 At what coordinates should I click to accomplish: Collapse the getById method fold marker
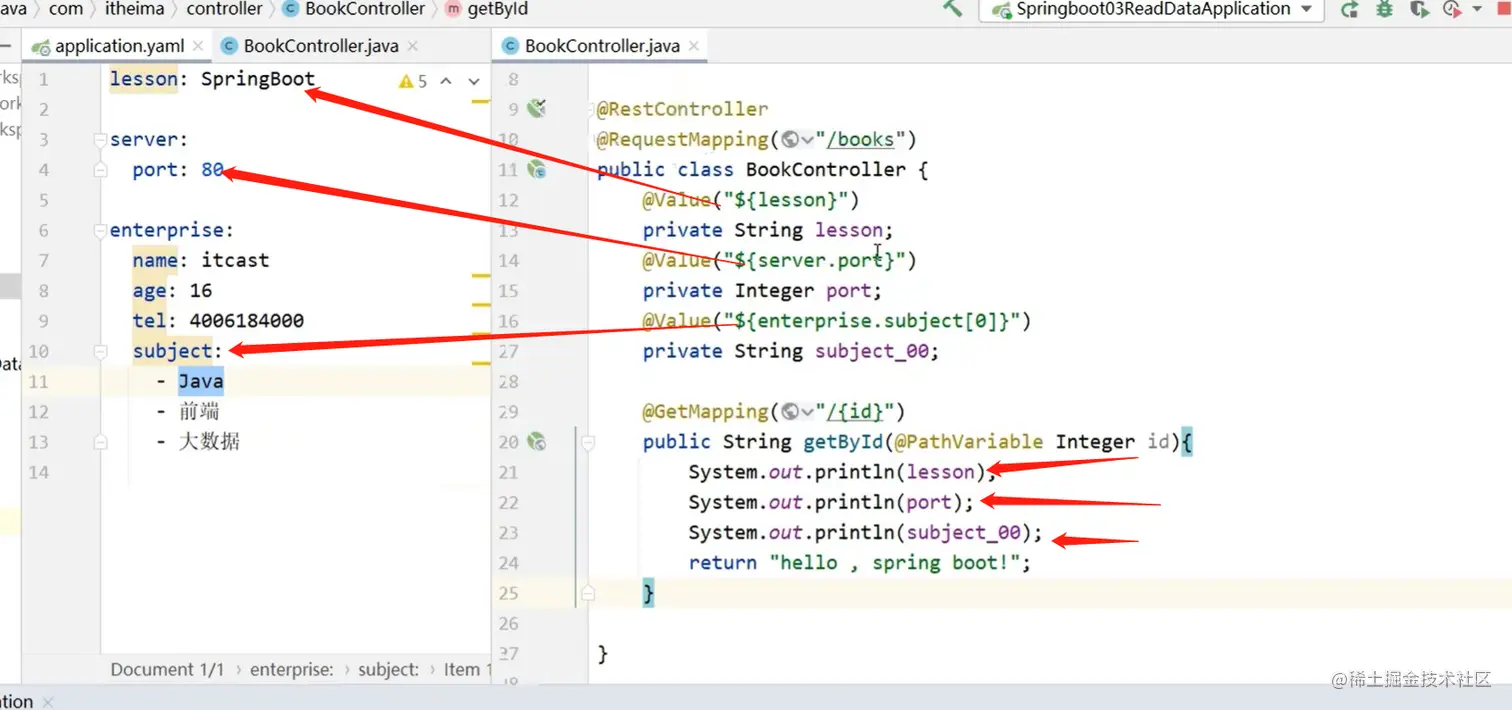click(x=588, y=441)
